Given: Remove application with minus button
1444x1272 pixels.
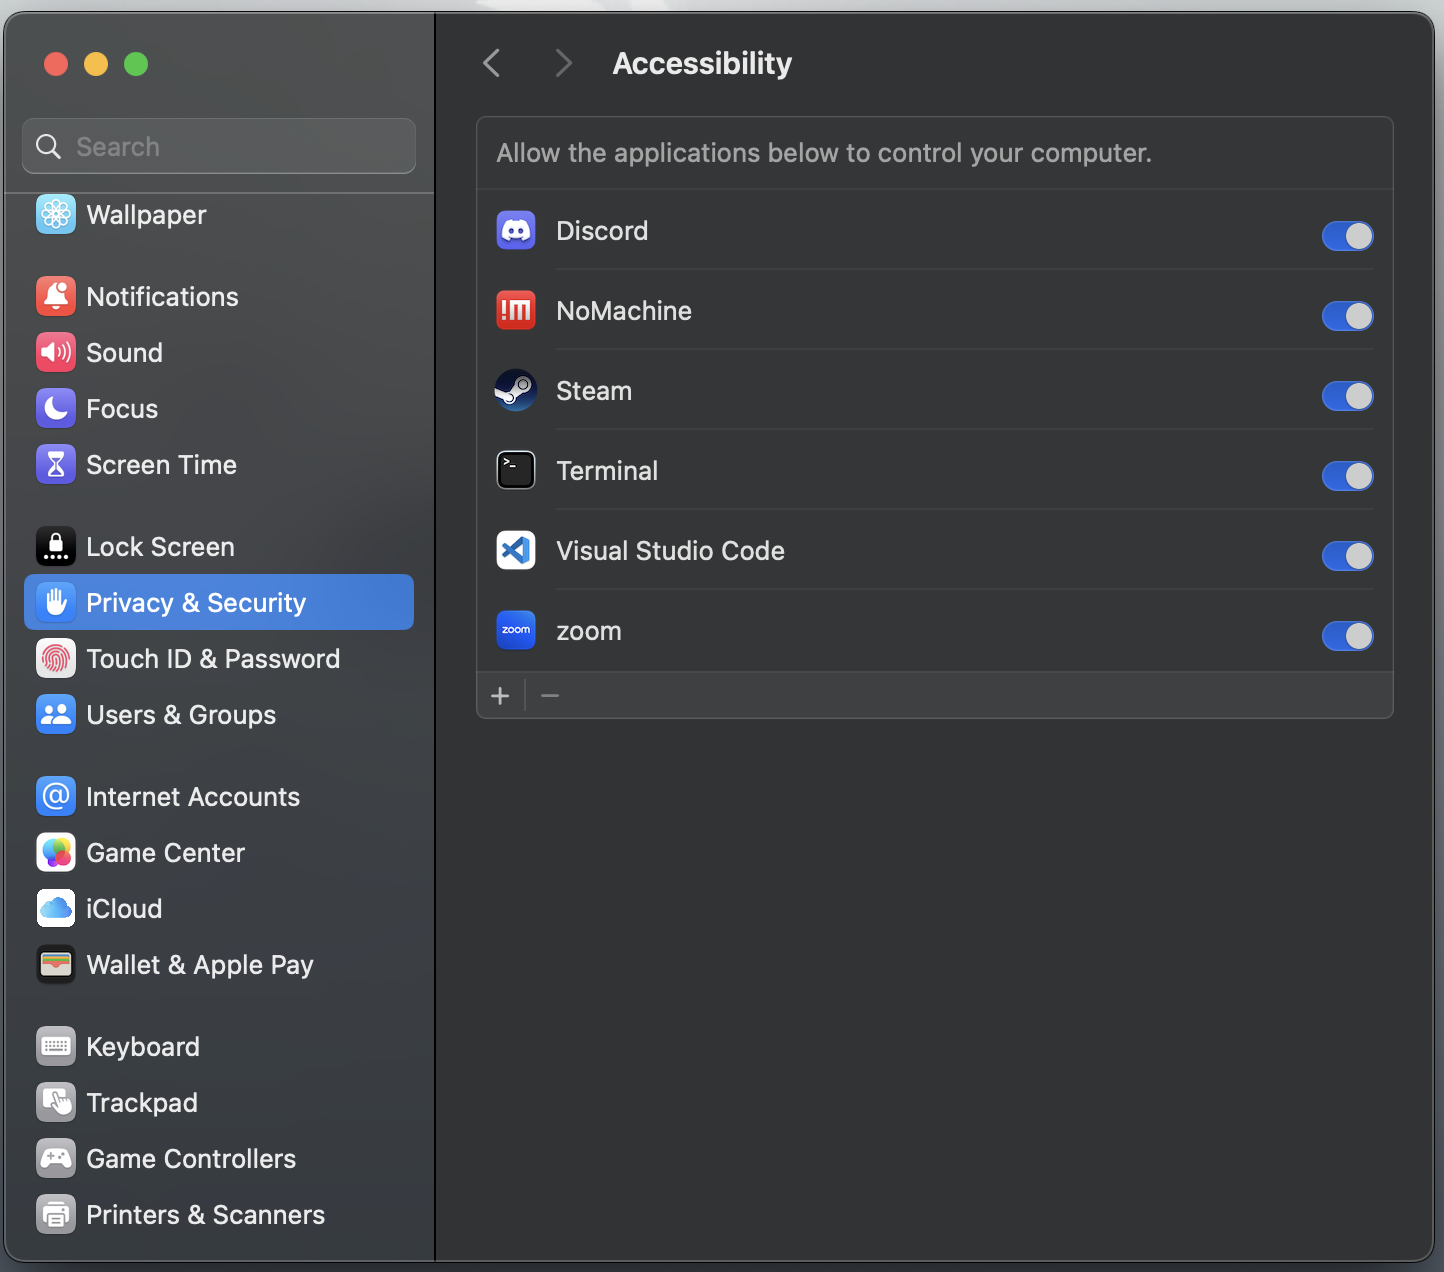Looking at the screenshot, I should click(x=550, y=695).
